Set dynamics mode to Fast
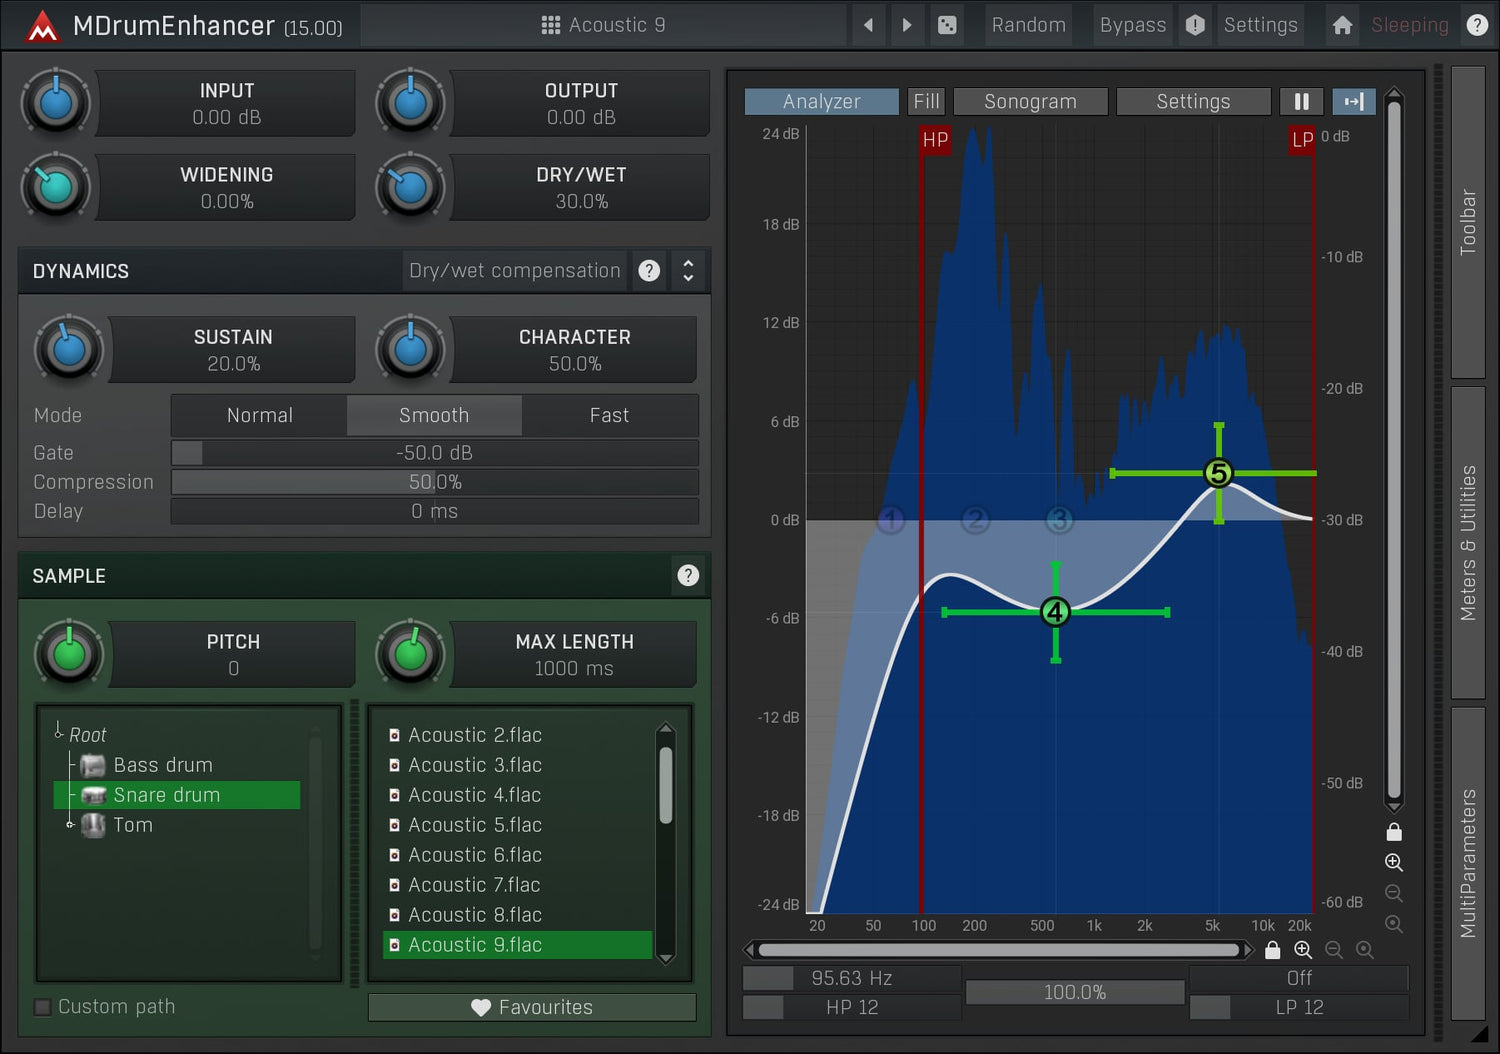Viewport: 1500px width, 1054px height. [609, 415]
